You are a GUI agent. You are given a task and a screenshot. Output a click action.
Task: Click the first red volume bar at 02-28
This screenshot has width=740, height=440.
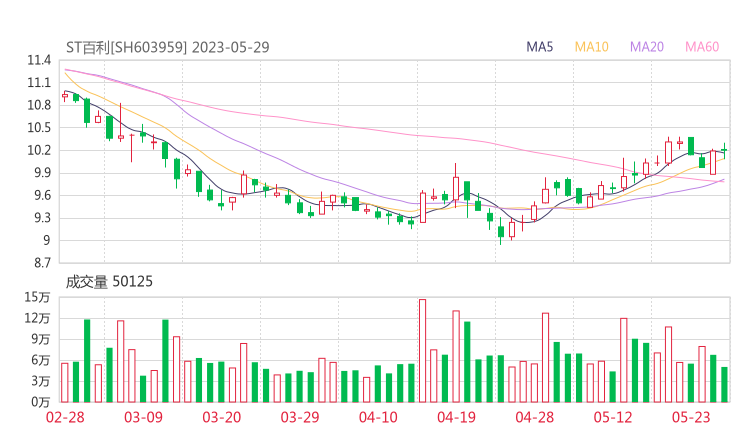pos(65,383)
